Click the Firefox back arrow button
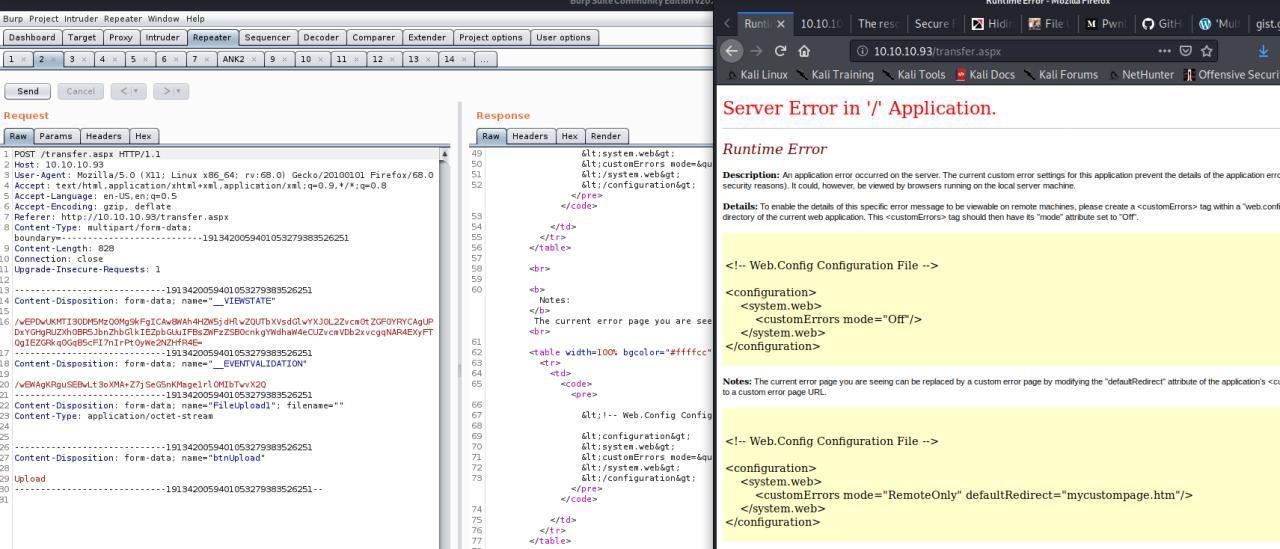Image resolution: width=1280 pixels, height=549 pixels. pos(733,51)
